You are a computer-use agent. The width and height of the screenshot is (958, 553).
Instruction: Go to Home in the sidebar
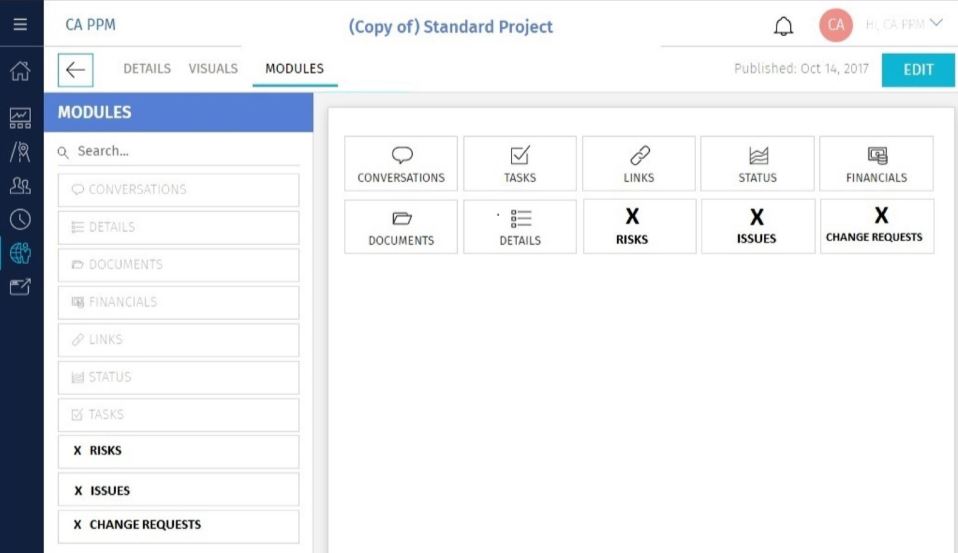tap(20, 71)
